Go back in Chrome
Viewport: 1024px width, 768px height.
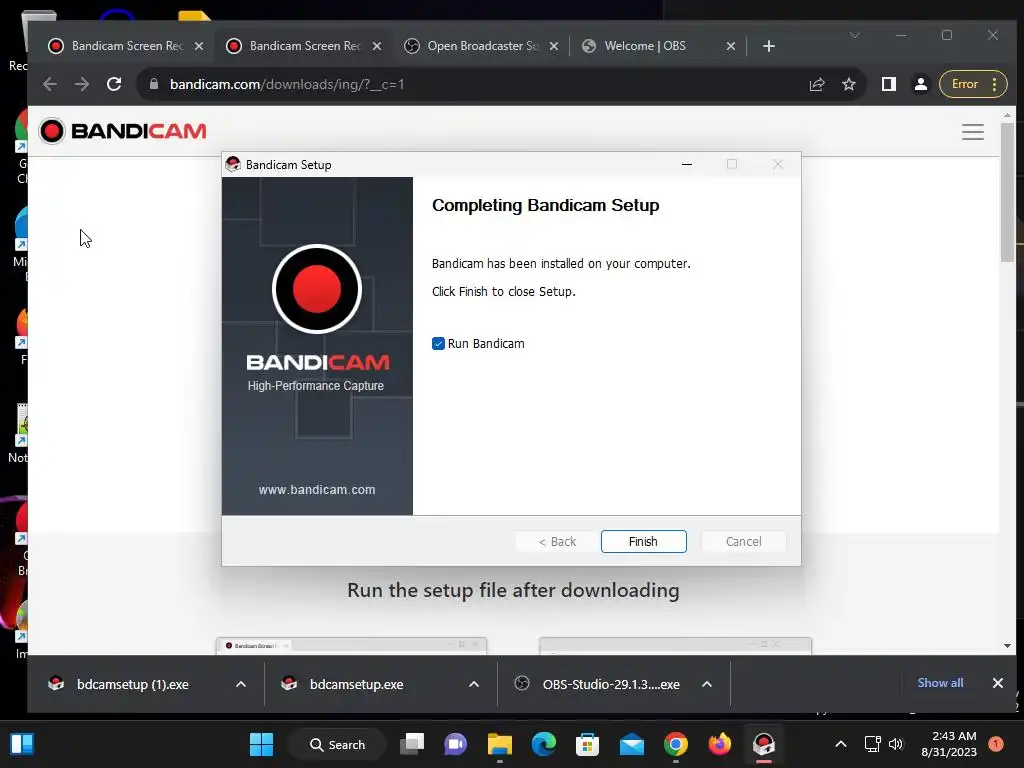[x=50, y=84]
